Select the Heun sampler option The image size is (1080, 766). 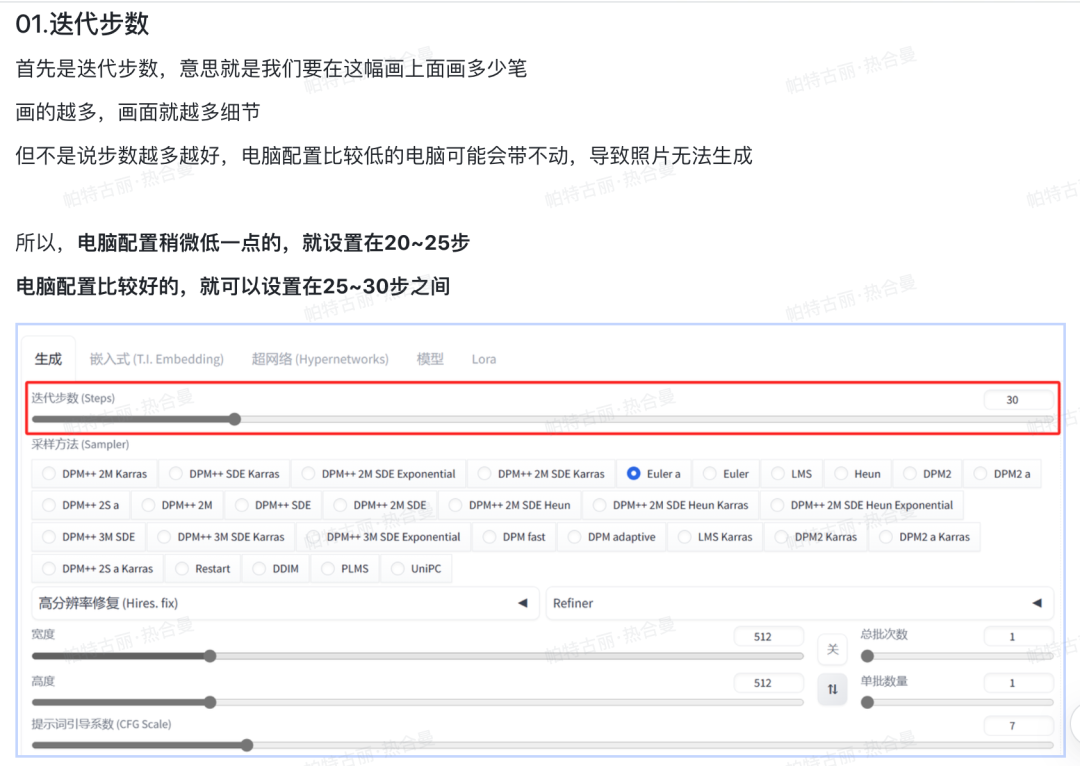[x=858, y=474]
